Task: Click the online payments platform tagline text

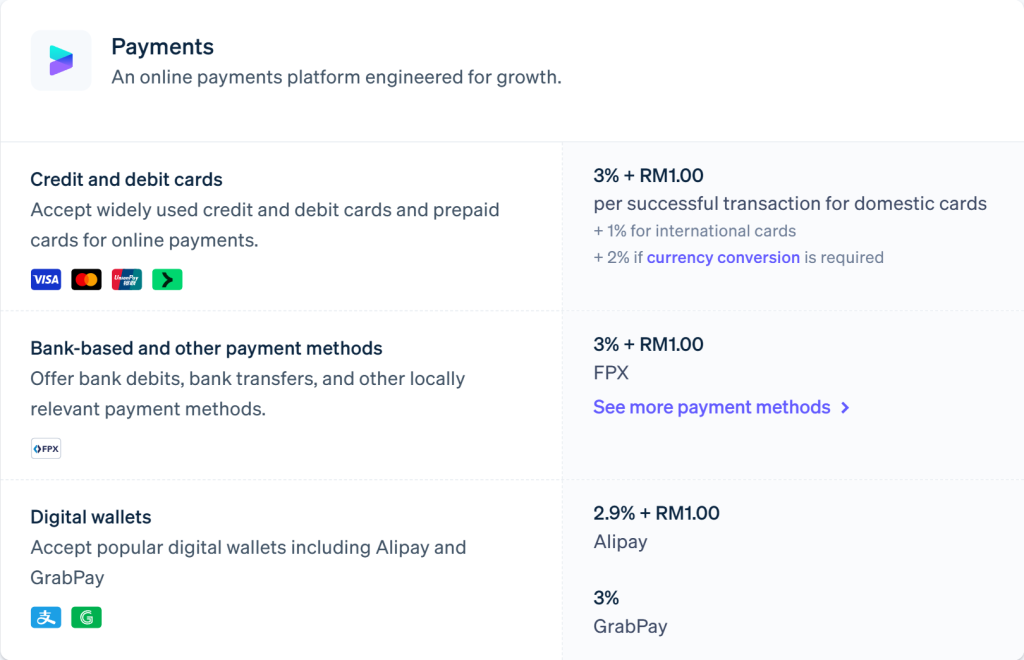Action: pyautogui.click(x=336, y=77)
